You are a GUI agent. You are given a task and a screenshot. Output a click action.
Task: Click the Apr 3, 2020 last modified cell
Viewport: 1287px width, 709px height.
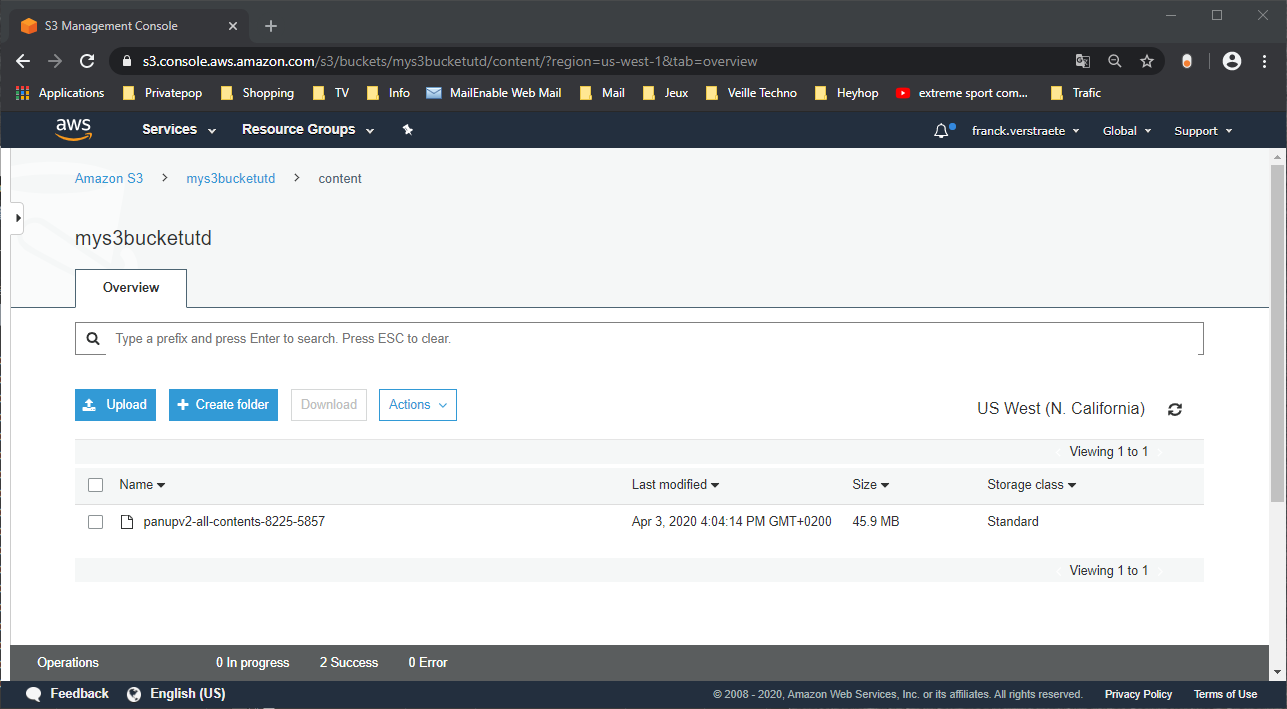click(732, 522)
